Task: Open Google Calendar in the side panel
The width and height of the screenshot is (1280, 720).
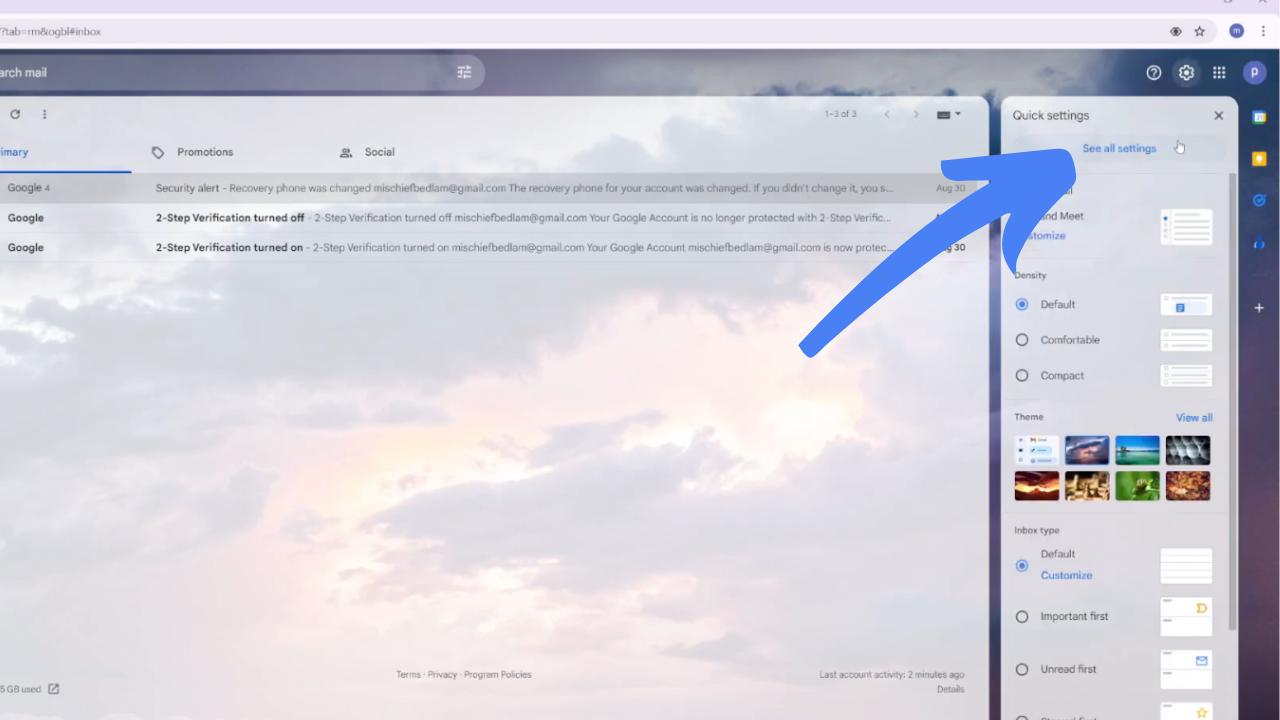Action: pyautogui.click(x=1260, y=117)
